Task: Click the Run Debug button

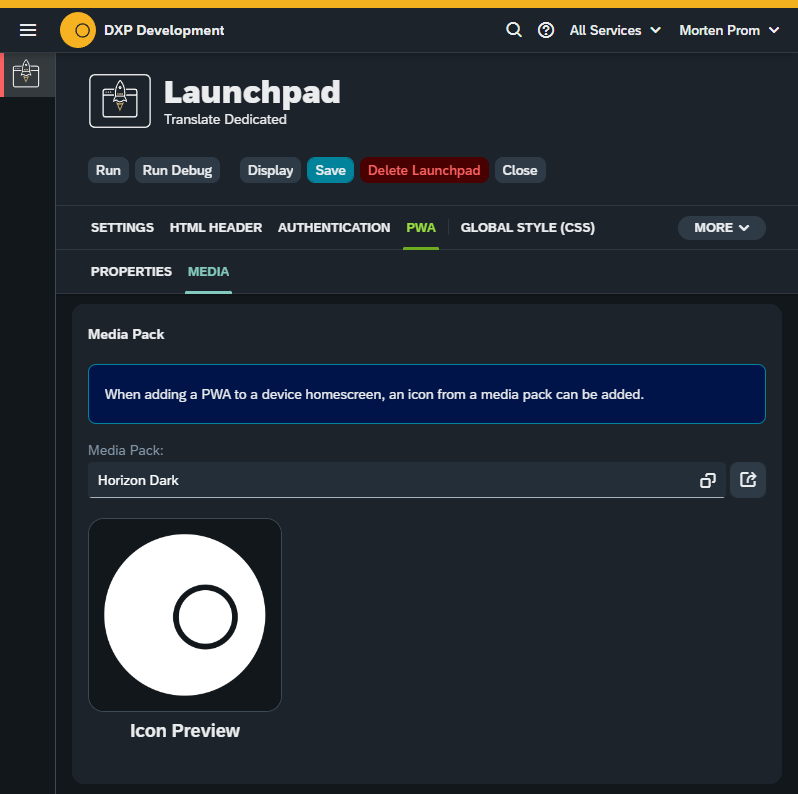Action: [177, 170]
